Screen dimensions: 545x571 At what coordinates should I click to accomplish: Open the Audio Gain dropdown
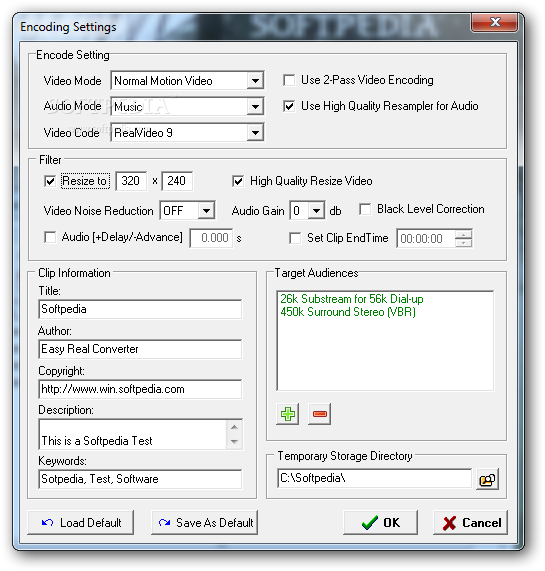click(x=316, y=210)
